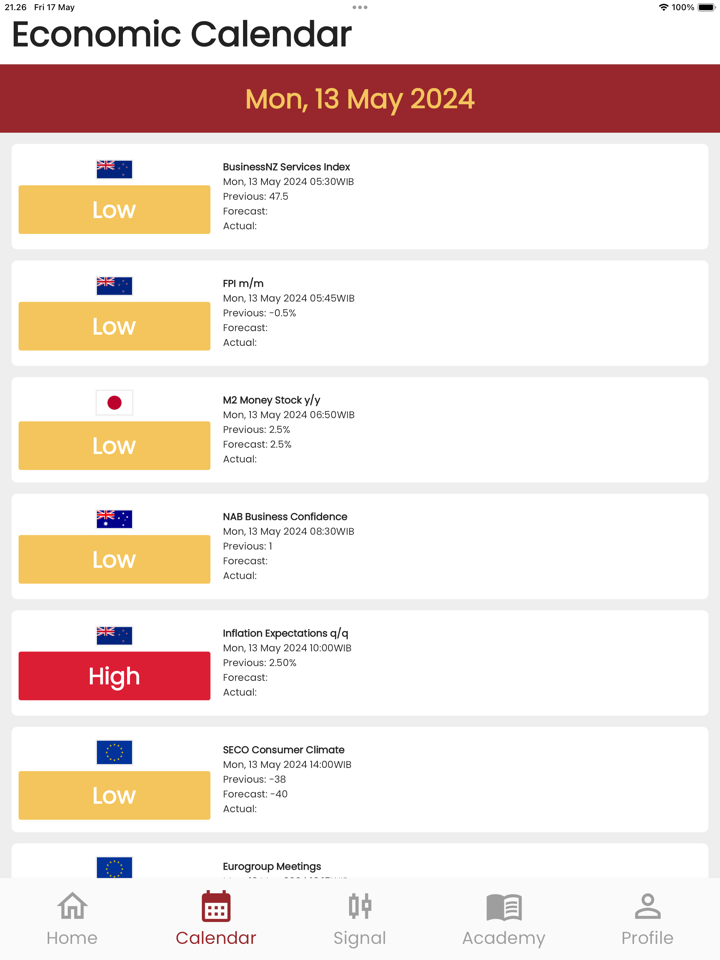This screenshot has width=720, height=960.
Task: Tap the Australia flag on NAB Business Confidence
Action: 114,519
